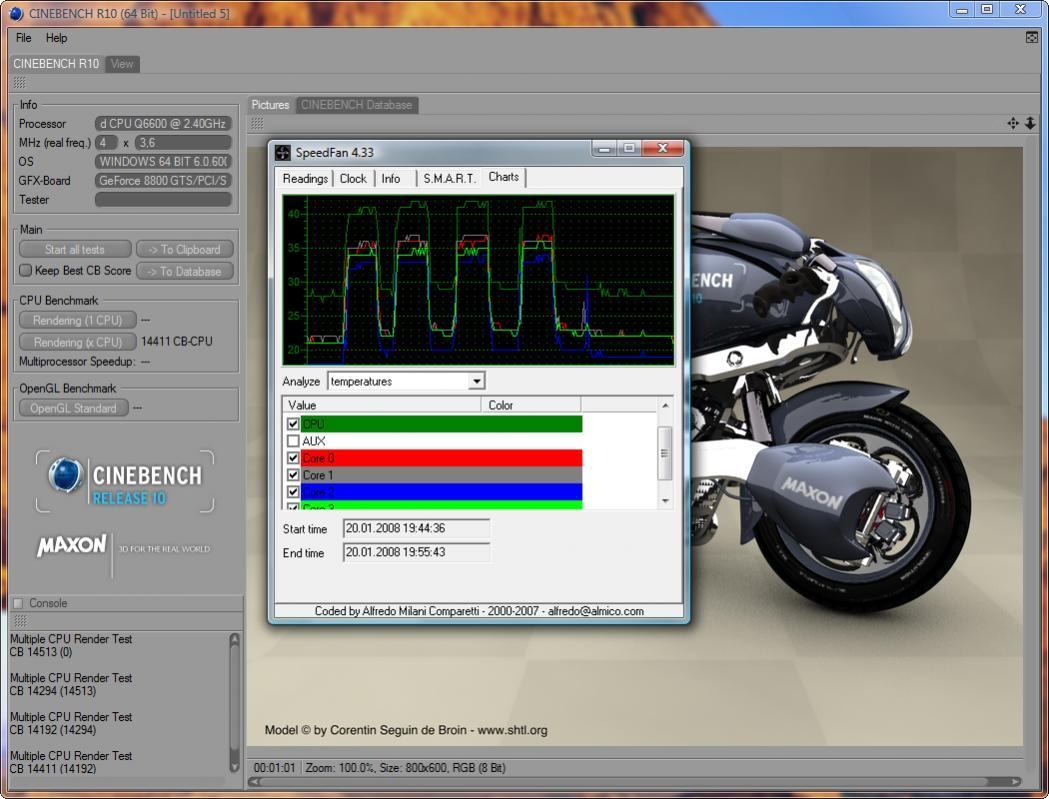Image resolution: width=1049 pixels, height=799 pixels.
Task: Click the render time '00:01:01' status entry
Action: tap(274, 768)
